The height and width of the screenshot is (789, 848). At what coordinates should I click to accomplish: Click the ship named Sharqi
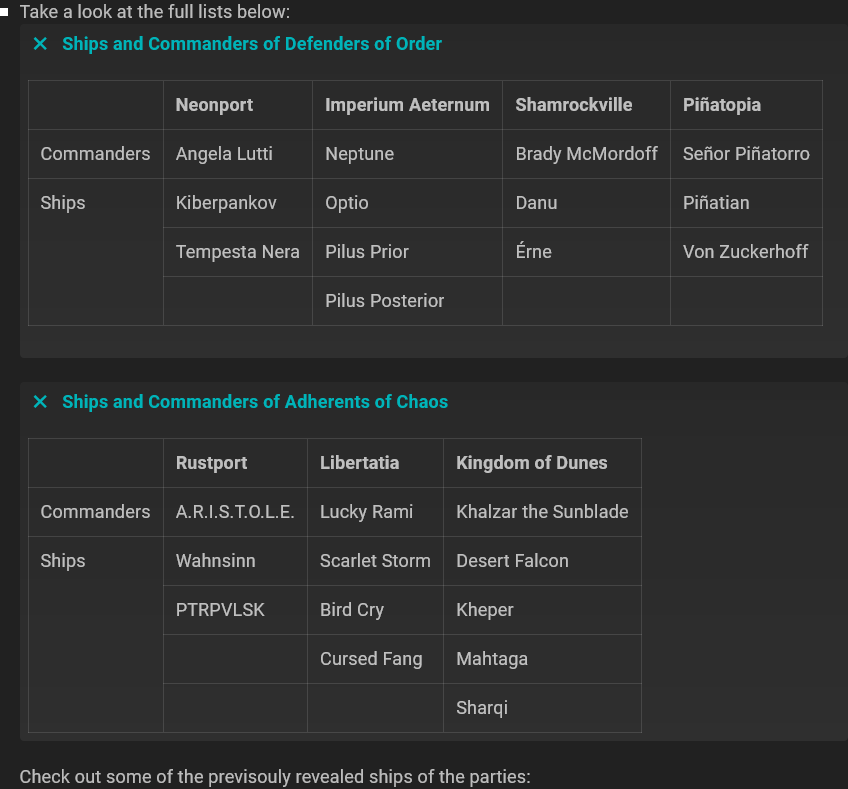(481, 707)
